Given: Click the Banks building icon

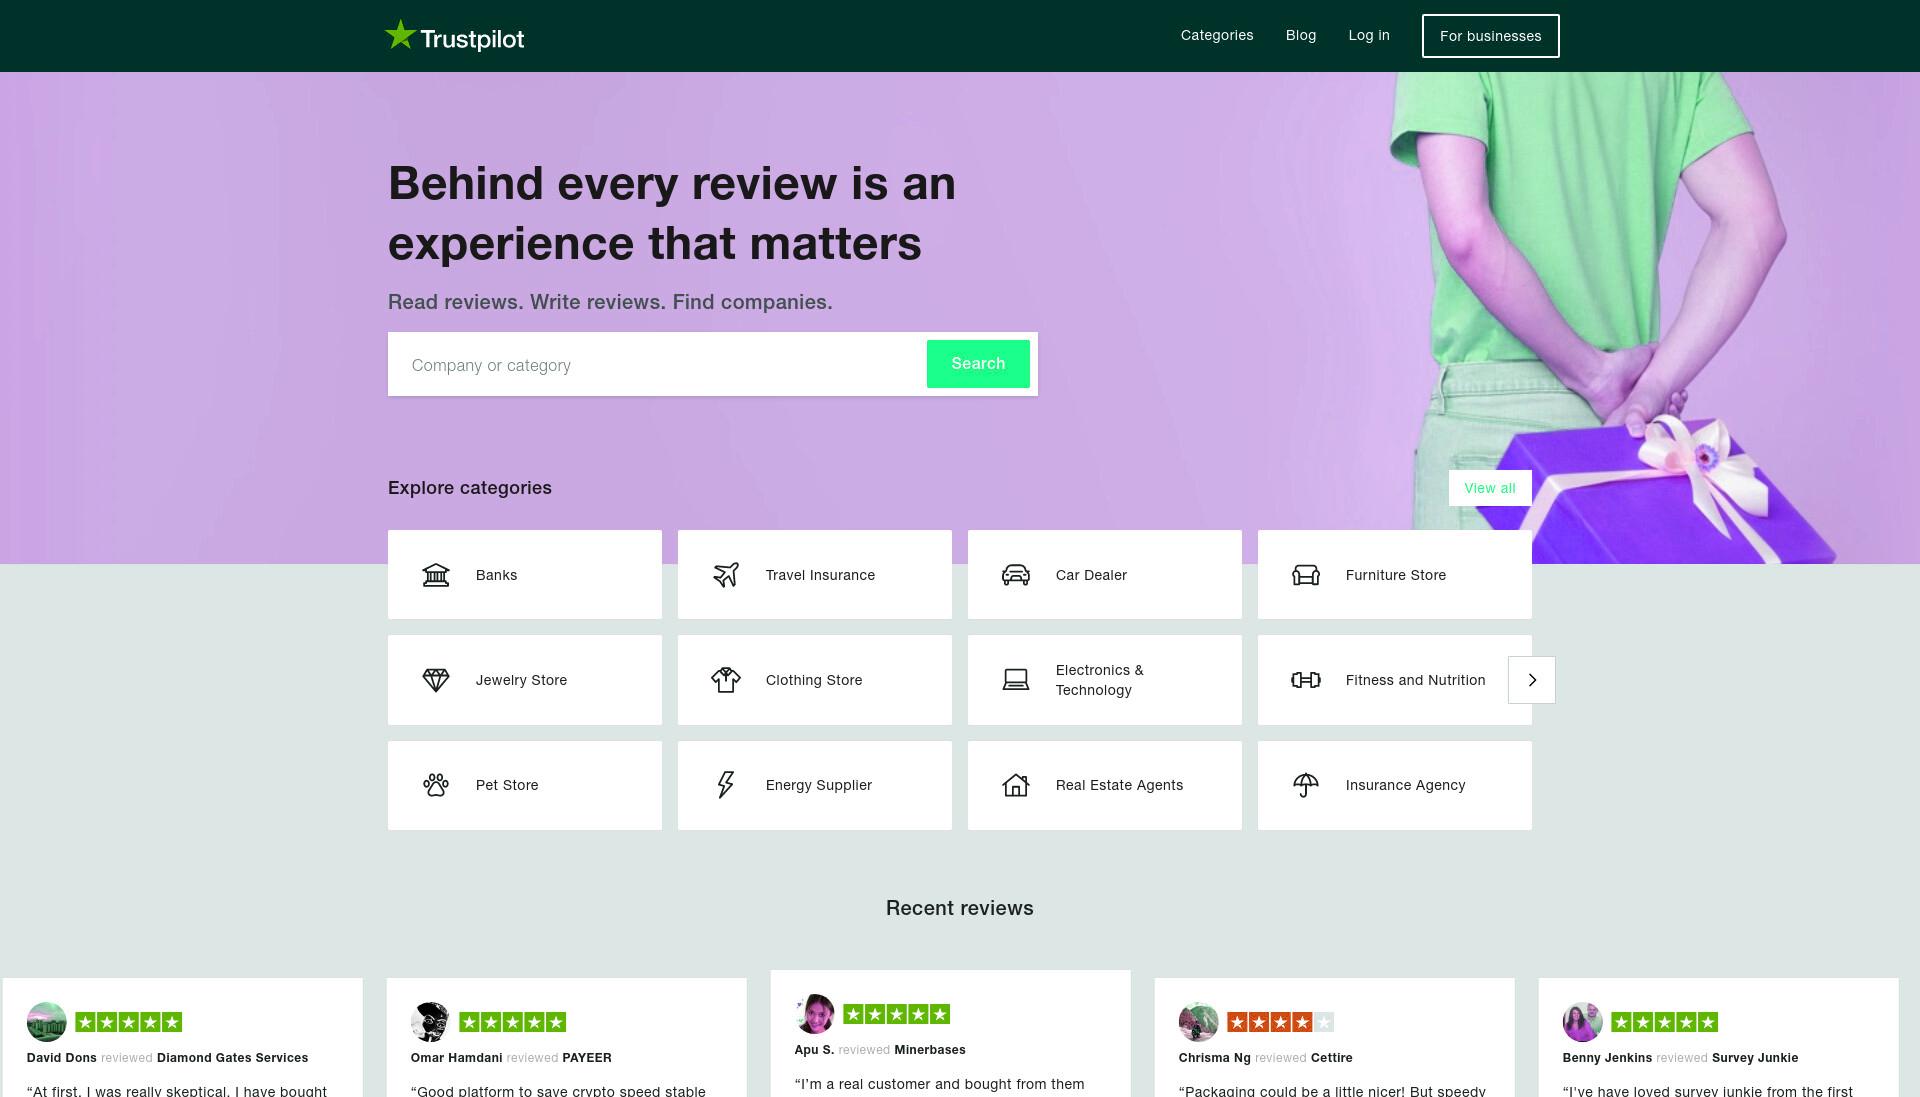Looking at the screenshot, I should tap(436, 575).
